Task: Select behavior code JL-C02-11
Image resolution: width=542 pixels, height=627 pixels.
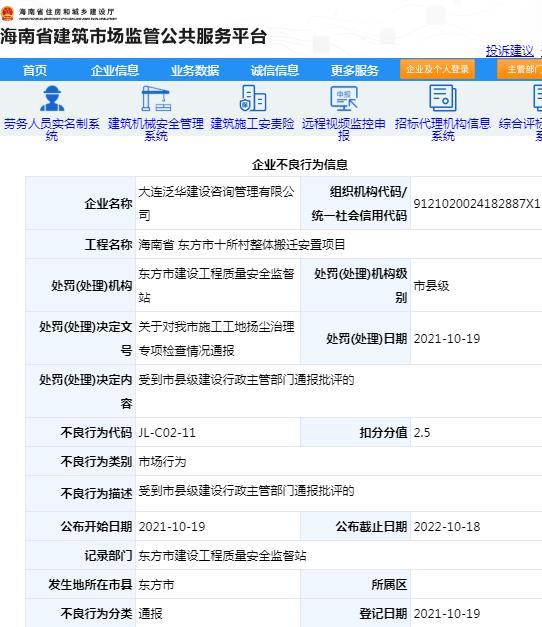Action: click(167, 433)
